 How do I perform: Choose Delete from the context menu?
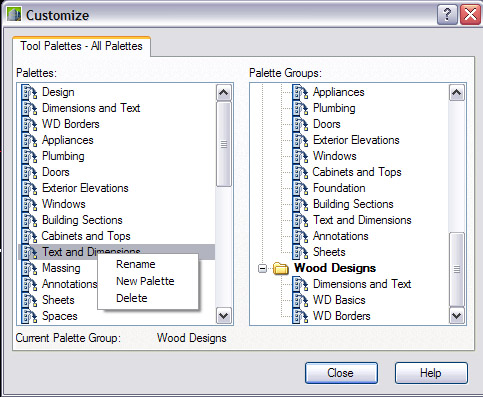(132, 298)
